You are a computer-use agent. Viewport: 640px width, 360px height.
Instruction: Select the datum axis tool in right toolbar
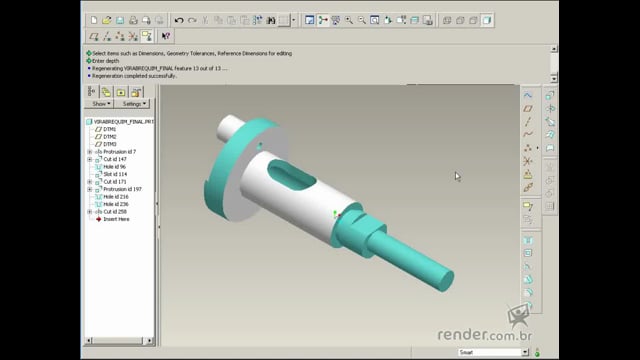point(528,122)
